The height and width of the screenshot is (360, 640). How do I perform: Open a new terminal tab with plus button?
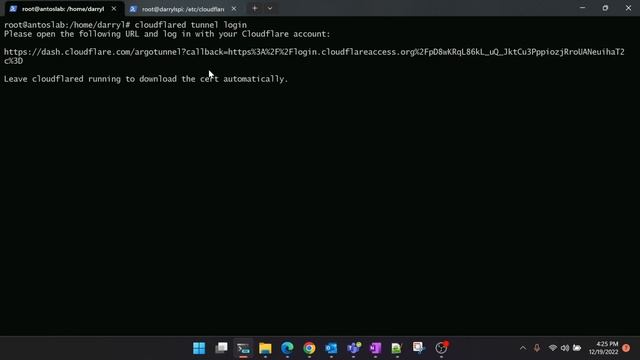[x=255, y=8]
